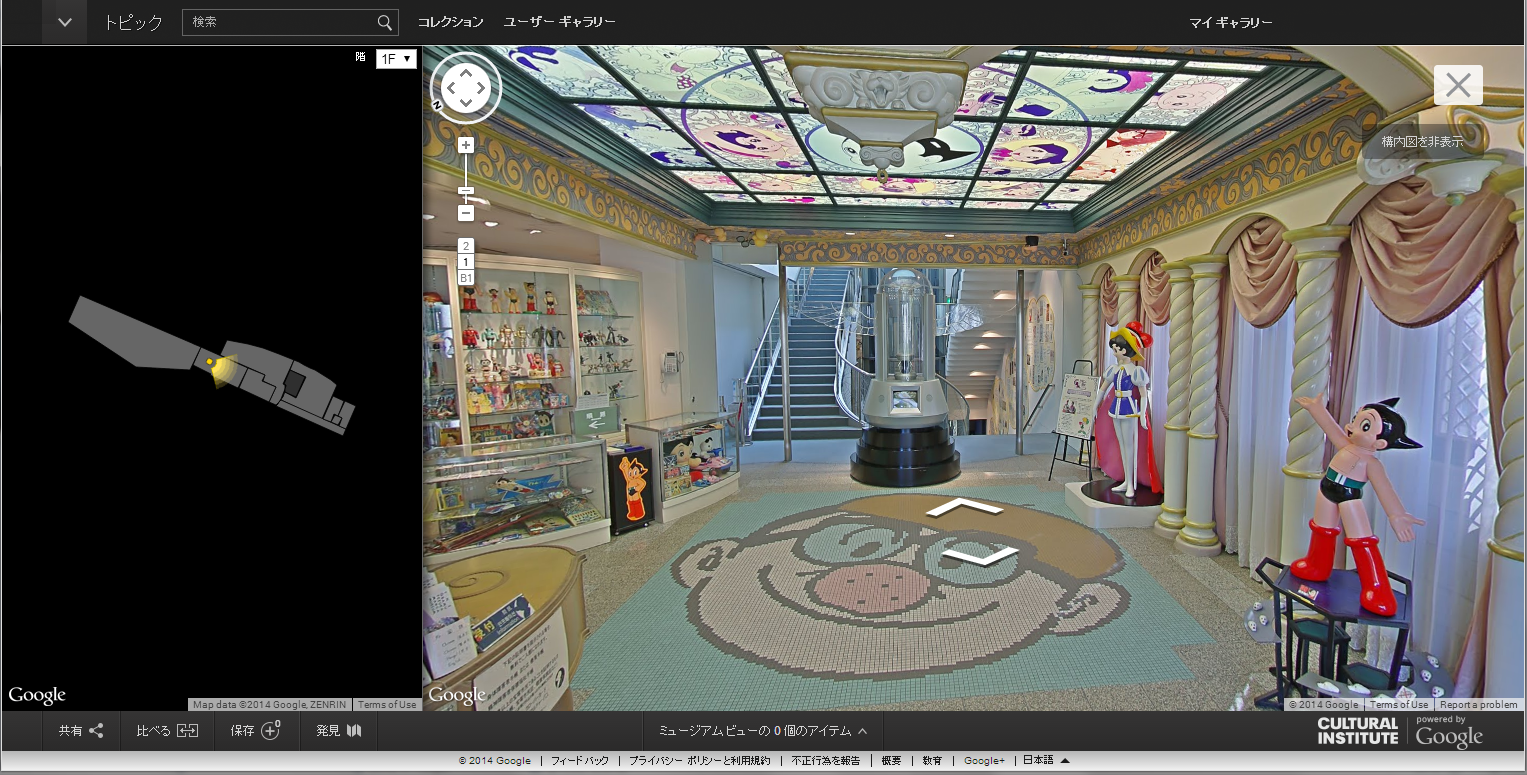
Task: Click the 教育 footer link
Action: [932, 761]
